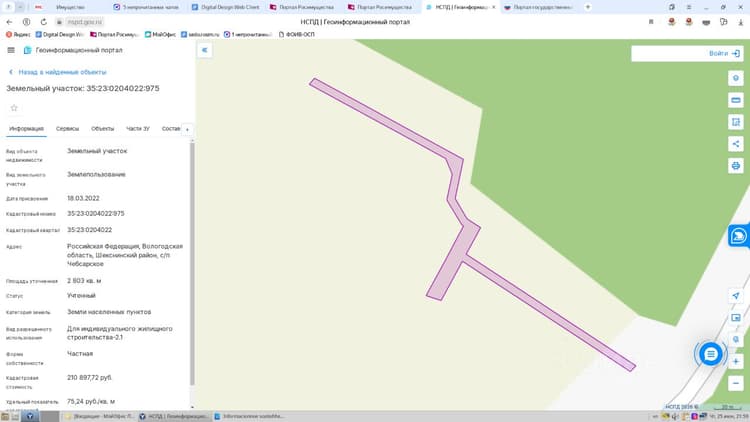The image size is (750, 422).
Task: Zoom out the map with the minus button
Action: pos(736,383)
